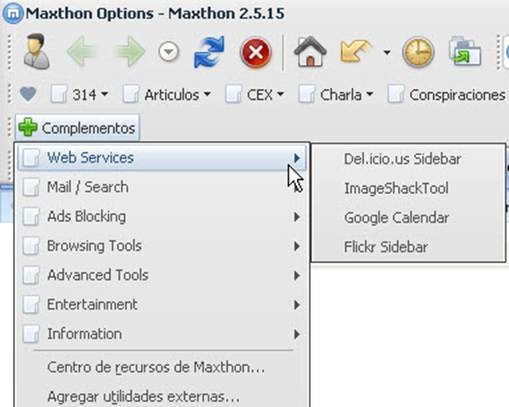Screen dimensions: 509x407
Task: Click the favorites heart icon
Action: 28,94
